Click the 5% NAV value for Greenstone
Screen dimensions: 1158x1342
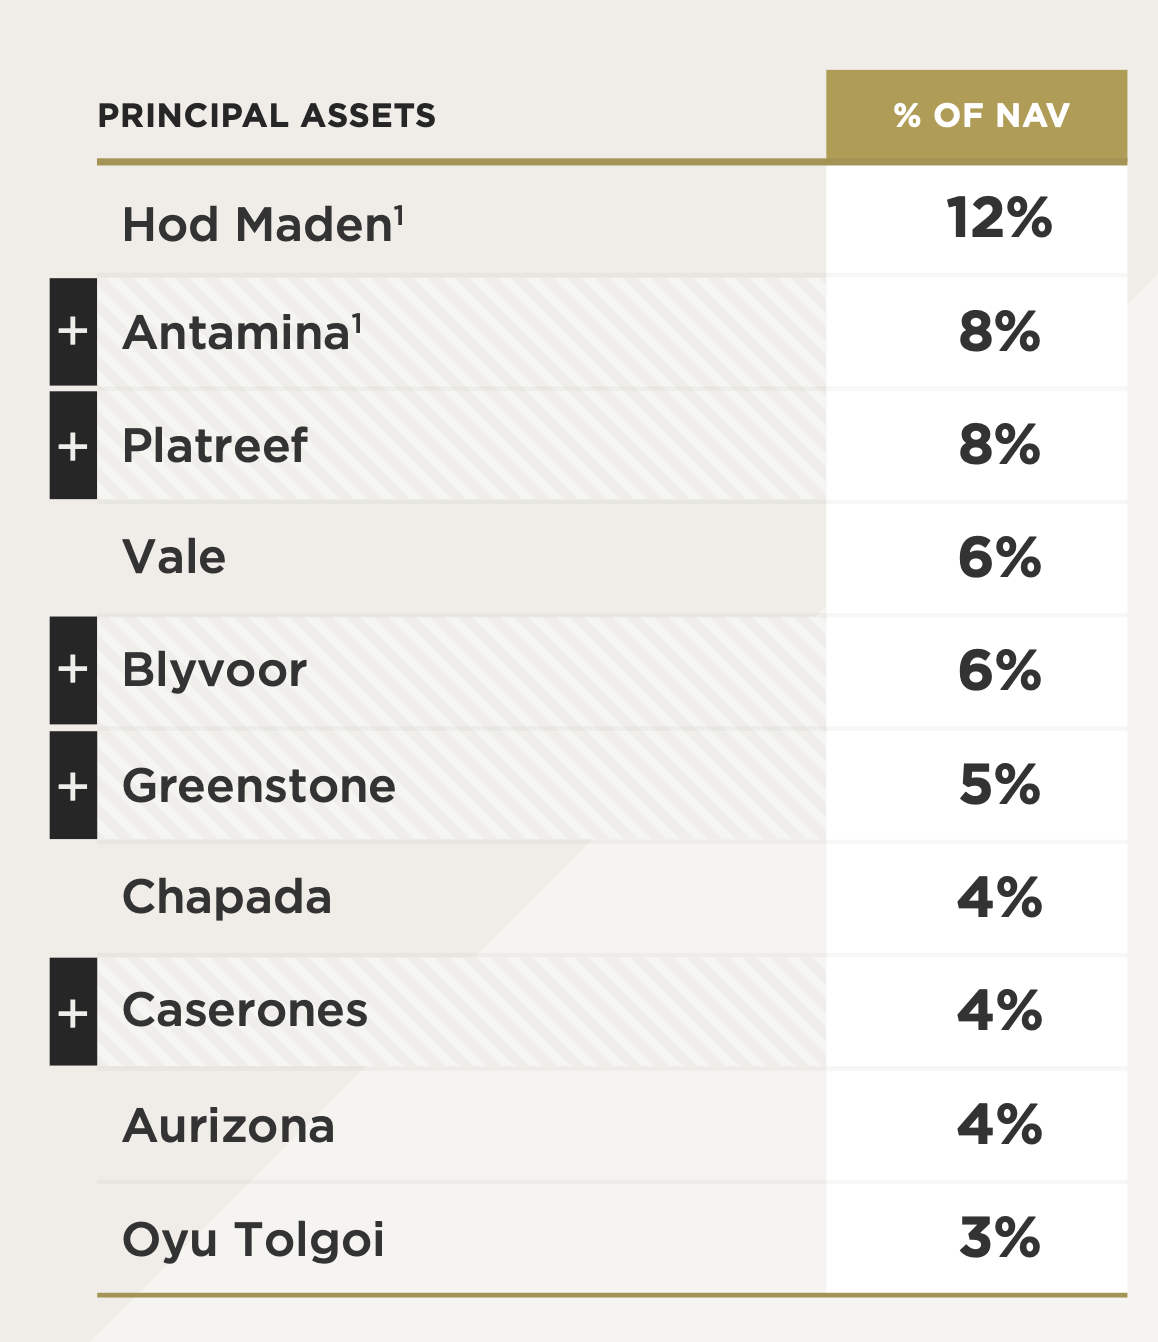click(998, 785)
